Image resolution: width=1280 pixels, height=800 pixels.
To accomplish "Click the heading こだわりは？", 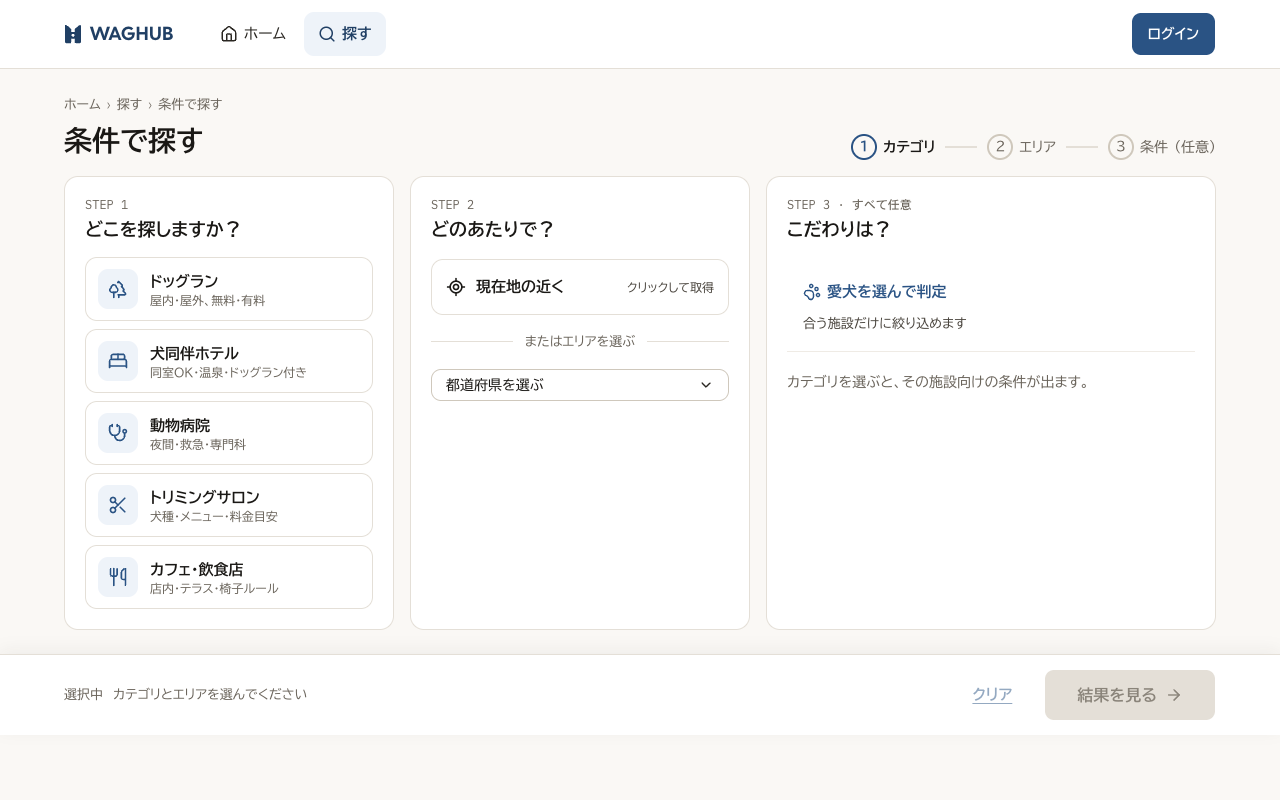I will [x=839, y=229].
